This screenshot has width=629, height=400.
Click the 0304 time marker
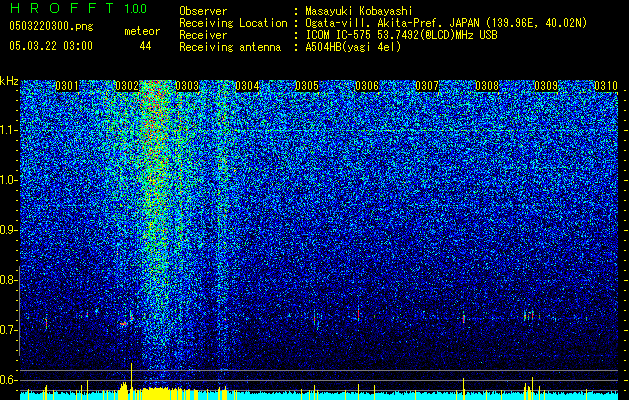[247, 86]
